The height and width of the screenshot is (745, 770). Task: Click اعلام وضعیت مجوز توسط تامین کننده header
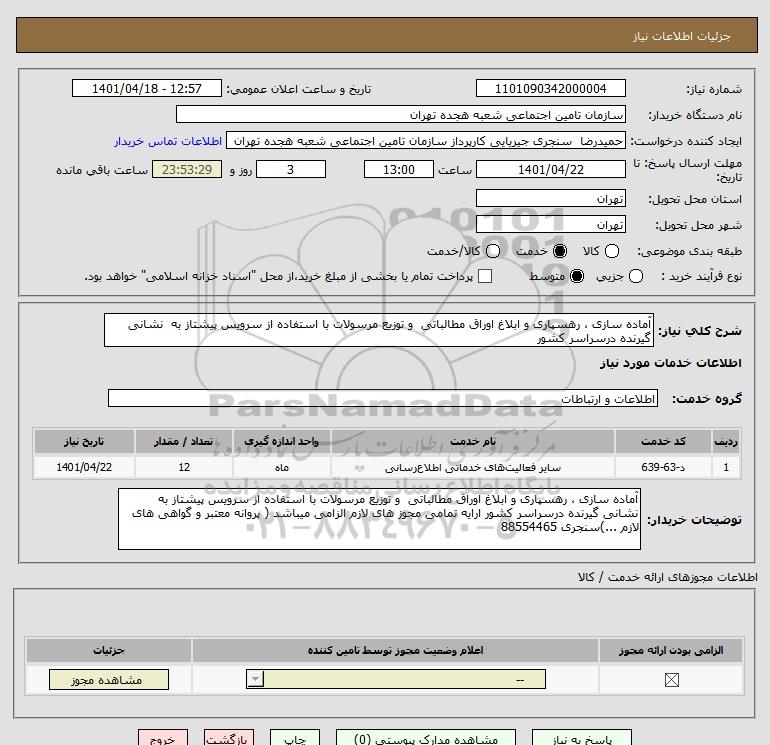(x=395, y=650)
